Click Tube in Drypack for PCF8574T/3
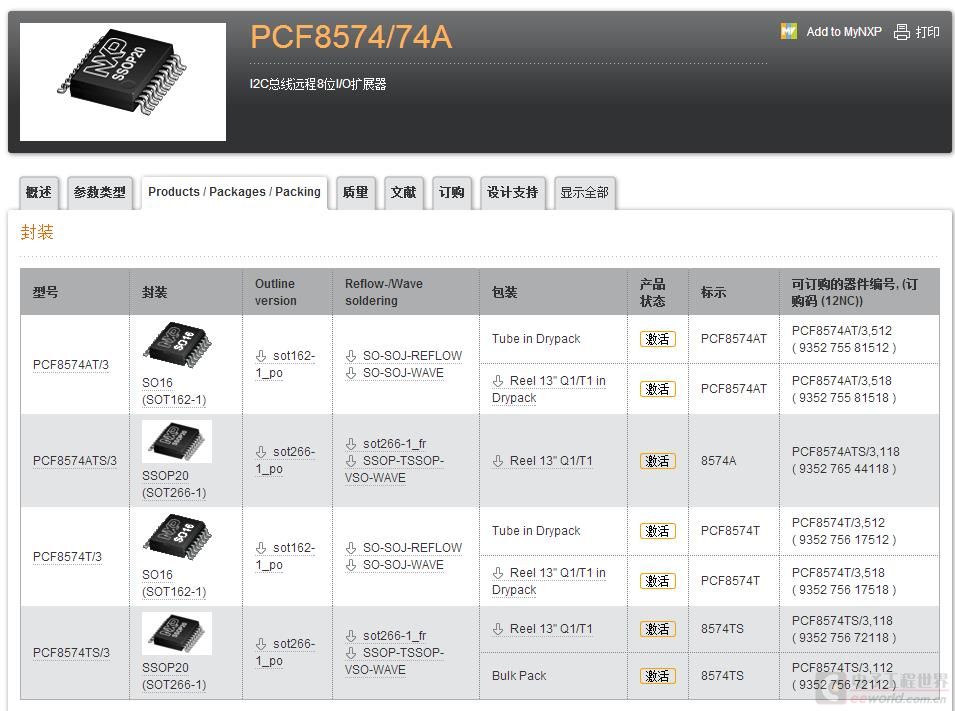Image resolution: width=955 pixels, height=711 pixels. click(536, 531)
